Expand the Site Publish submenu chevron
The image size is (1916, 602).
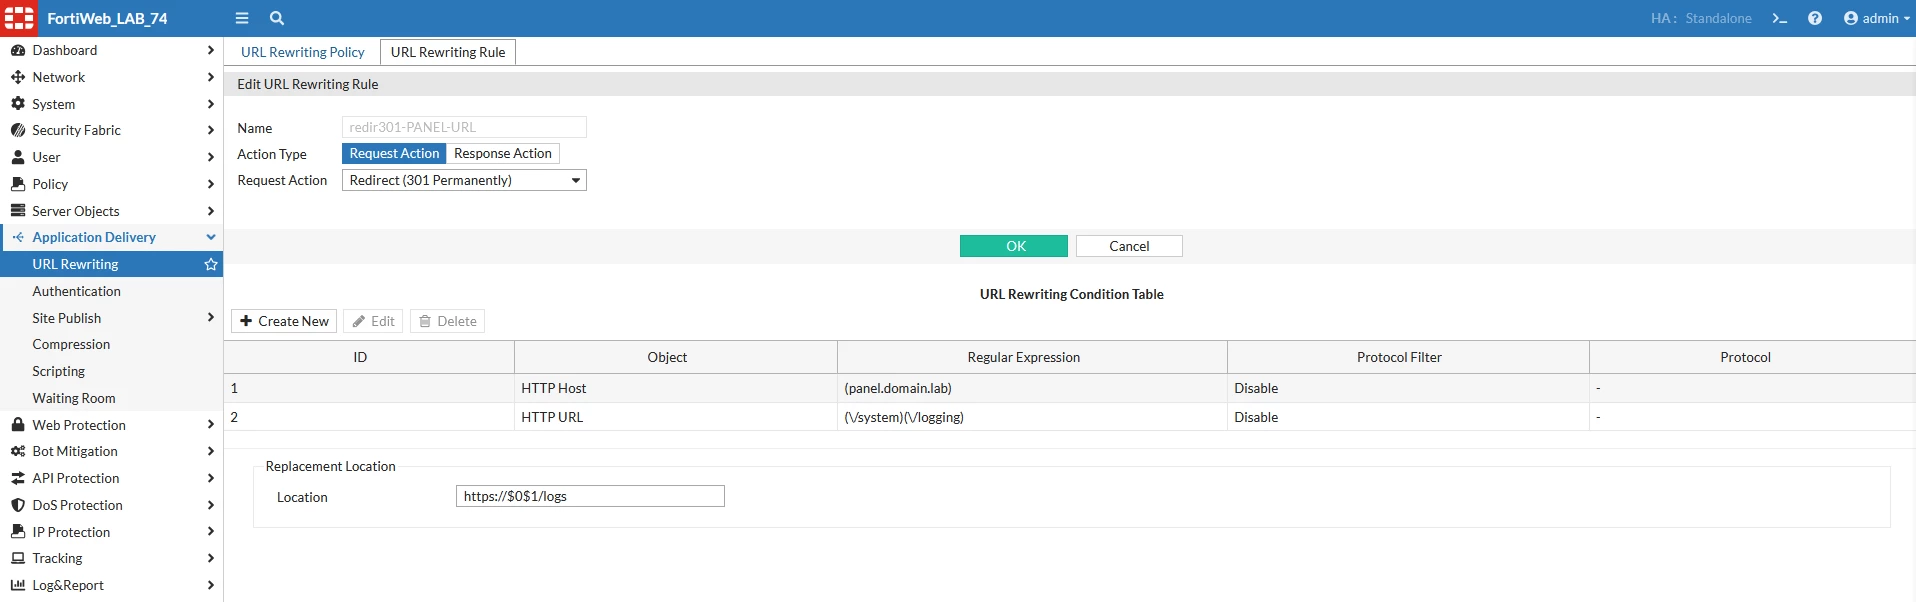coord(210,318)
